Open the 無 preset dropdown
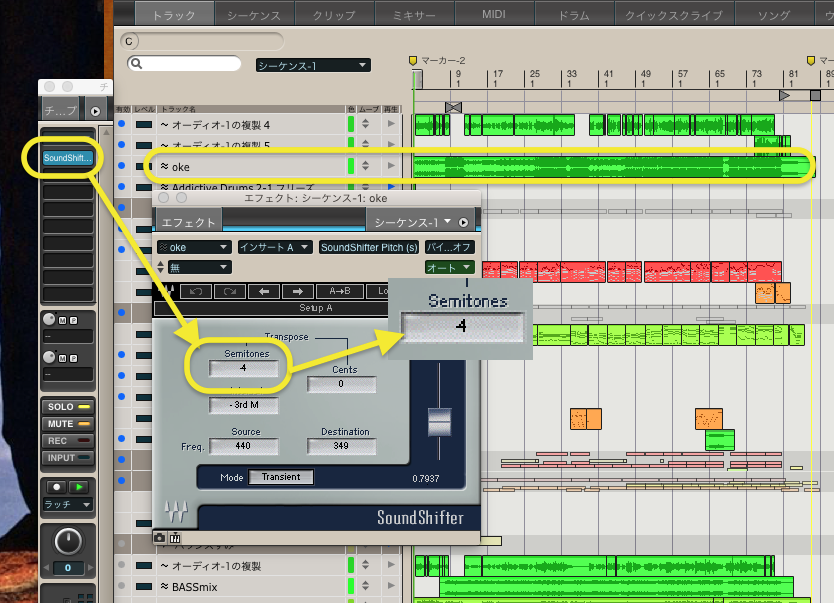The image size is (834, 603). point(199,267)
